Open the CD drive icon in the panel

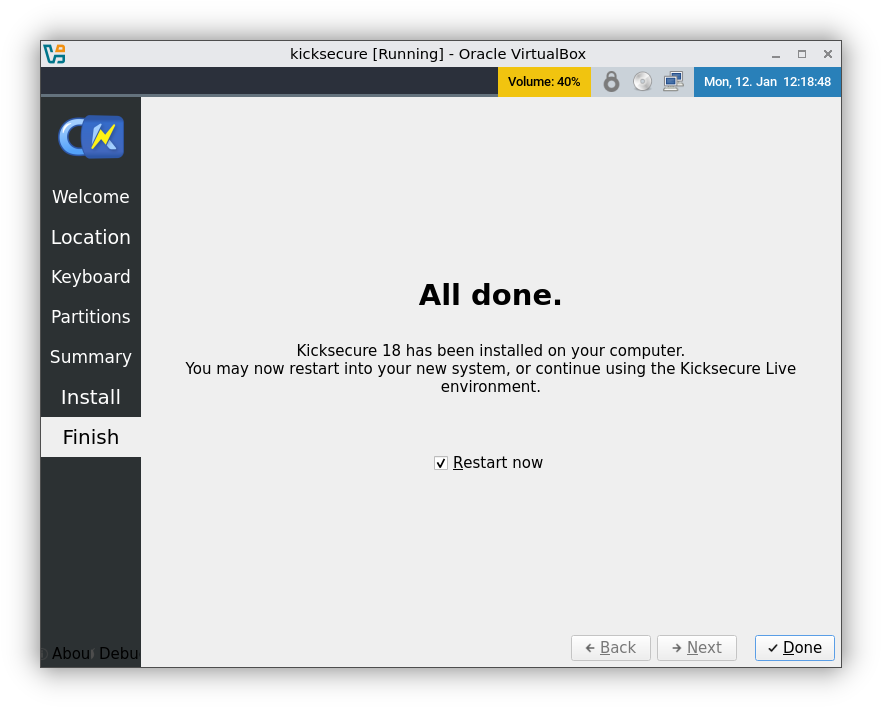point(642,81)
